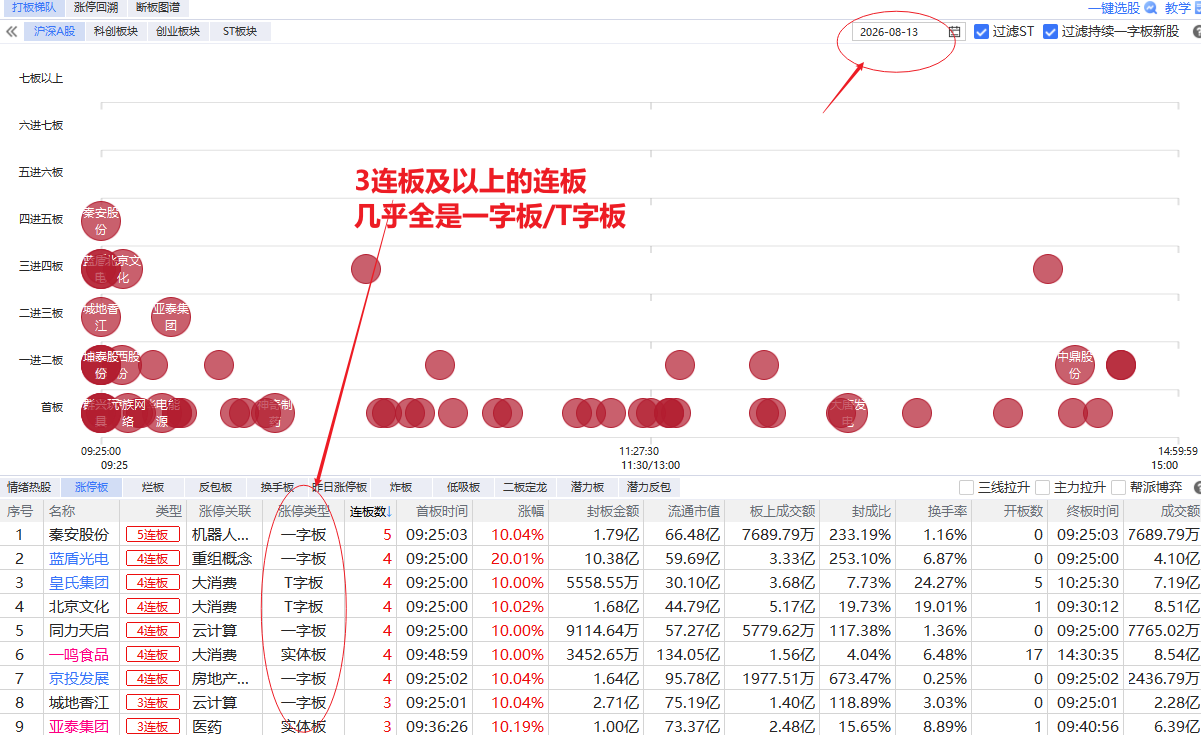
Task: Click 秦安股份 name in table
Action: coord(79,534)
